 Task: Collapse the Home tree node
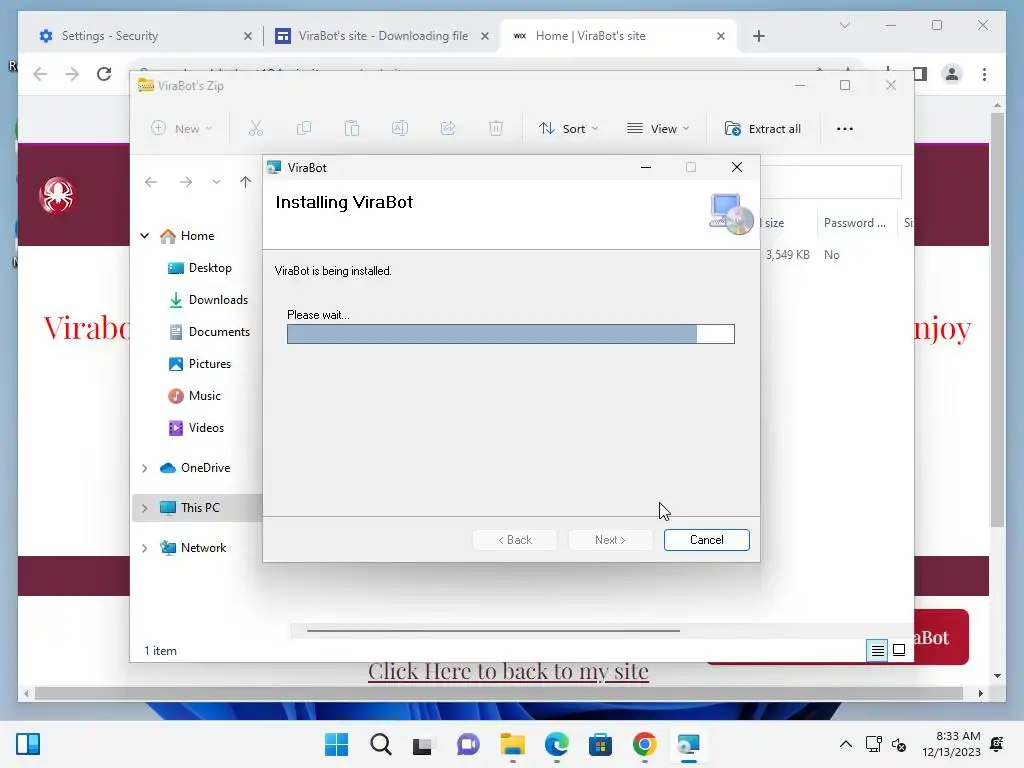(x=145, y=236)
